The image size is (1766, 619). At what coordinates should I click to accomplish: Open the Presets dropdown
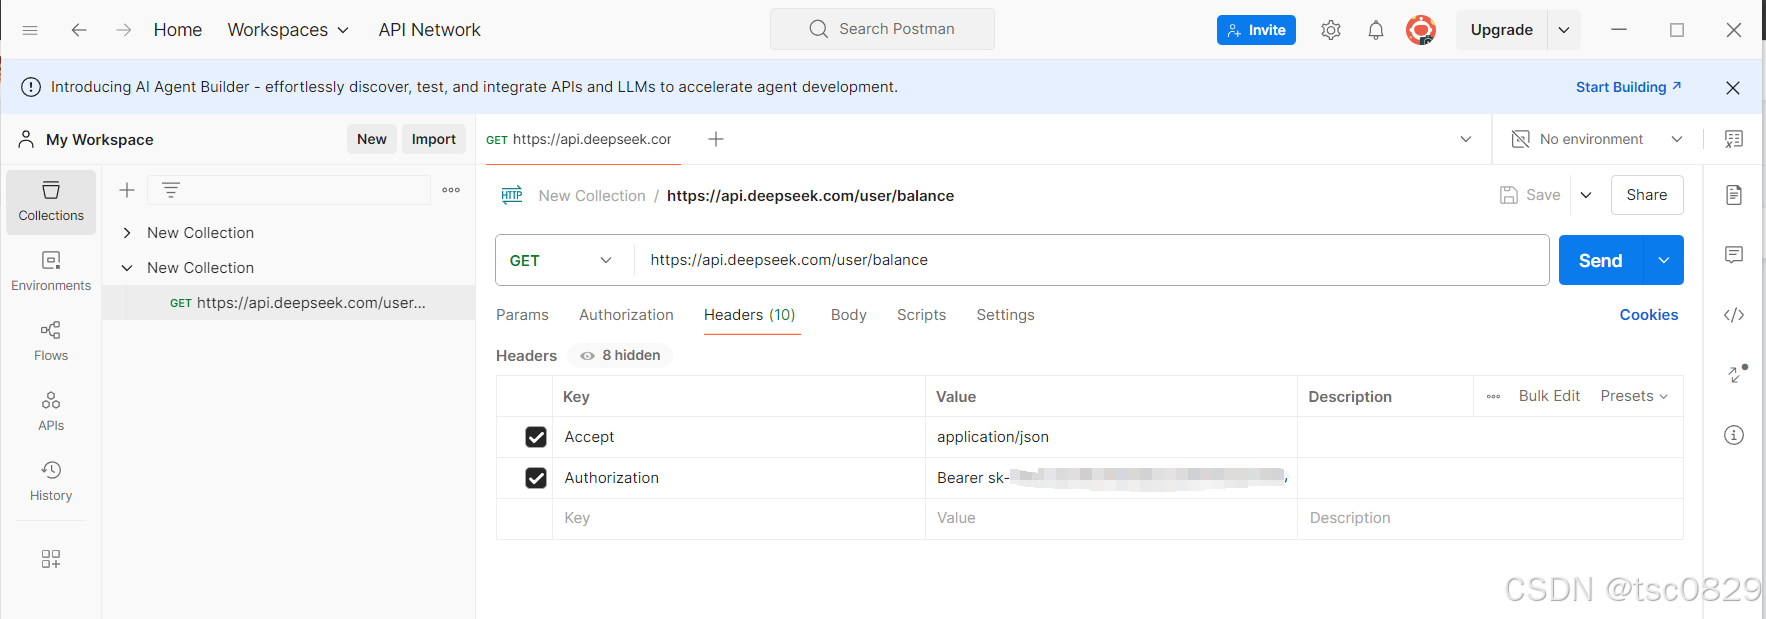1634,396
